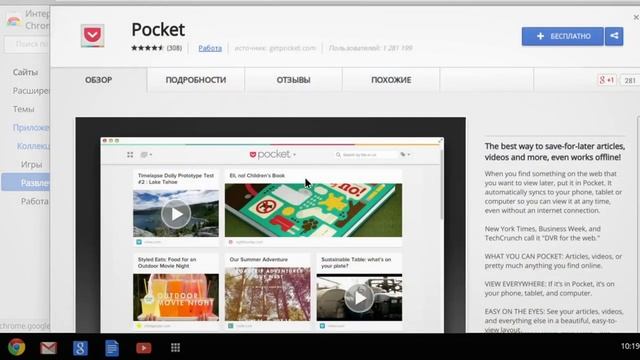
Task: Open Google Docs from the shelf
Action: click(112, 348)
